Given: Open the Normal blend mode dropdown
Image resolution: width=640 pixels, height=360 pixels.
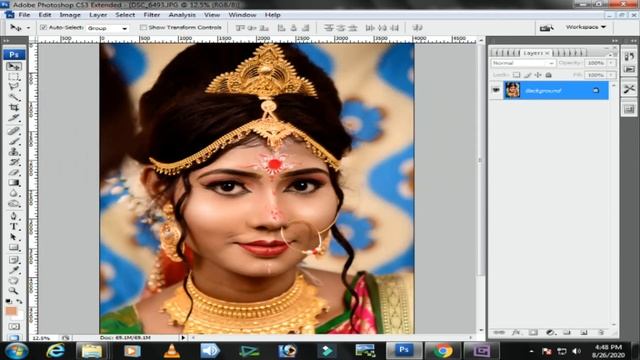Looking at the screenshot, I should pyautogui.click(x=523, y=63).
